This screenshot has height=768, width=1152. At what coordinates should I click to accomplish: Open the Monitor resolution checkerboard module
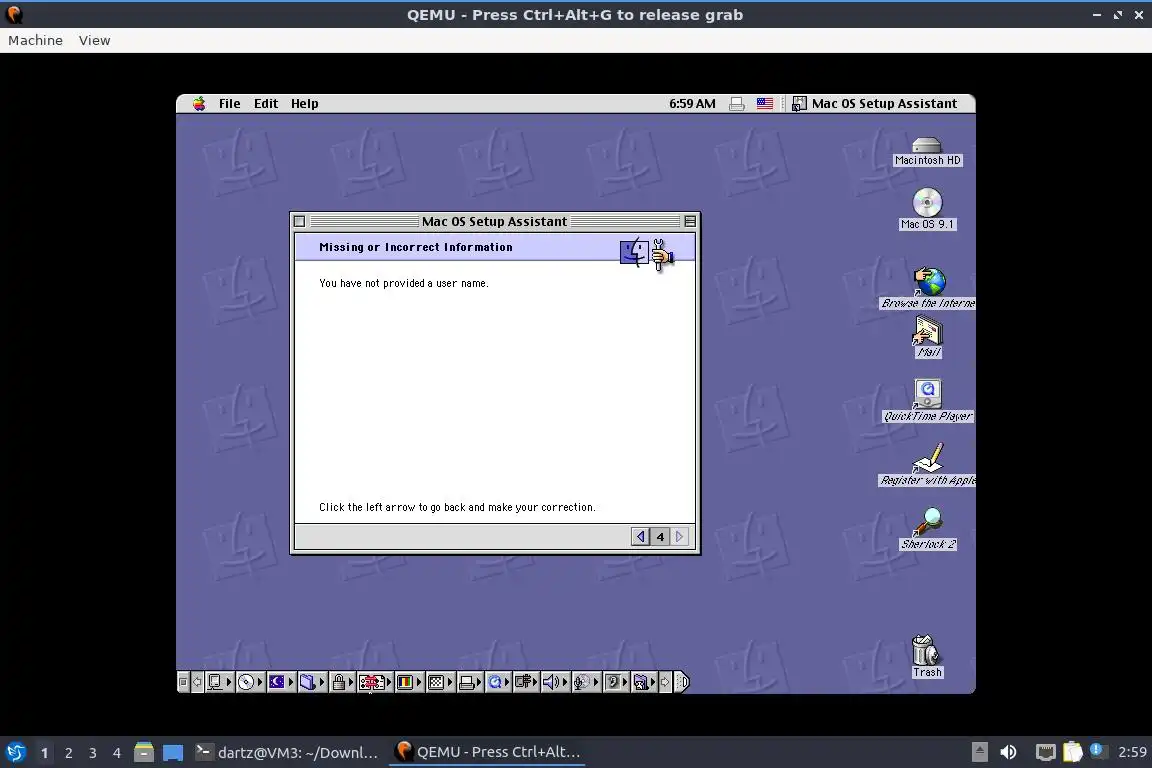(x=440, y=682)
